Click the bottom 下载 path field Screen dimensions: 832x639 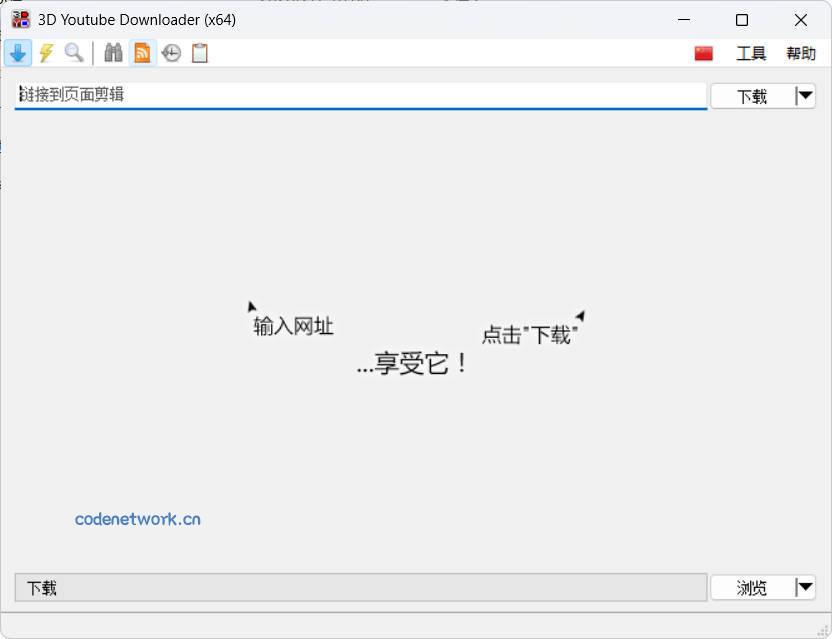[x=360, y=588]
